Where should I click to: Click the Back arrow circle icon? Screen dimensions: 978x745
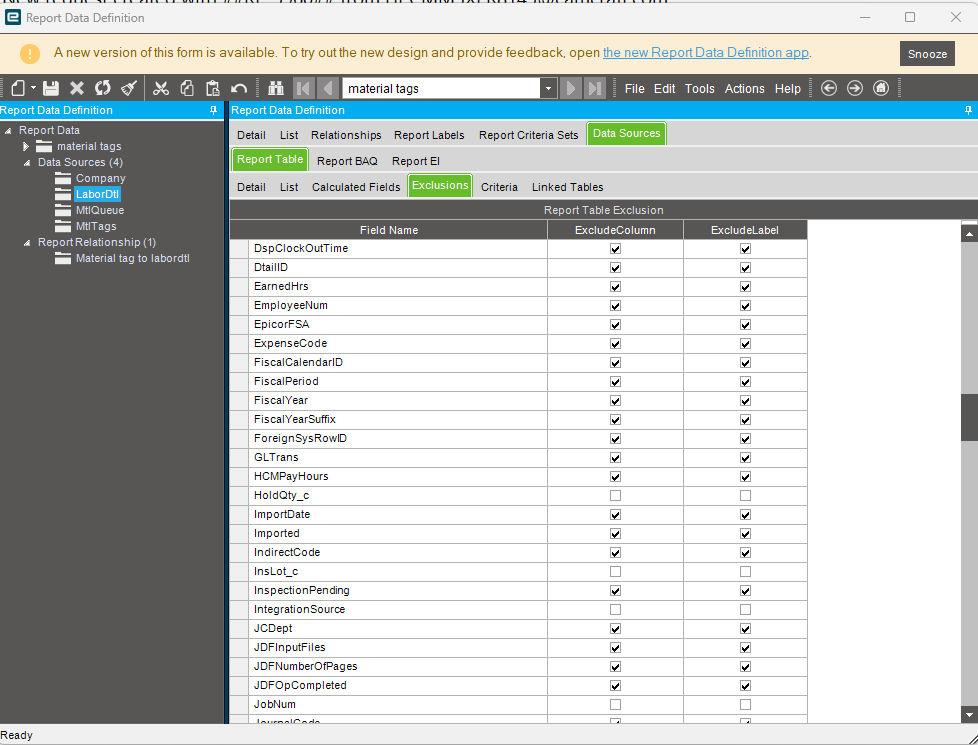click(x=829, y=89)
